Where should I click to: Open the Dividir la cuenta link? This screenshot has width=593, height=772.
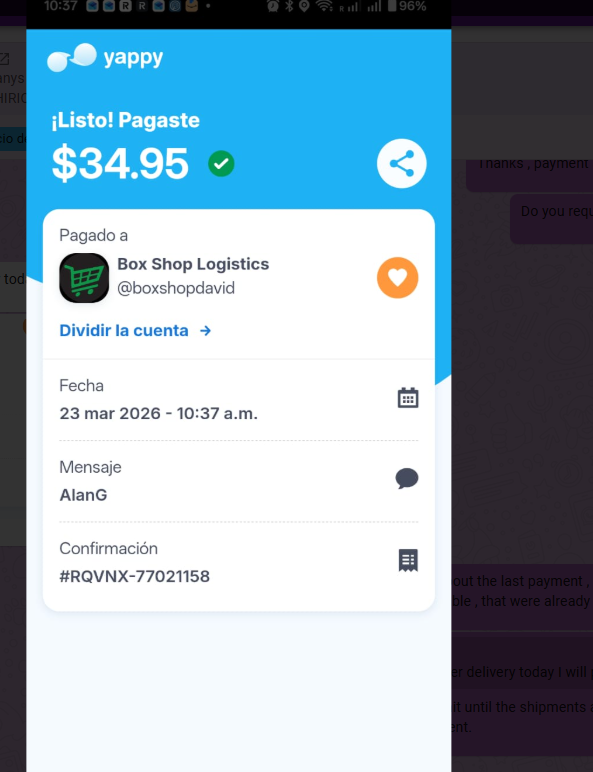click(135, 330)
